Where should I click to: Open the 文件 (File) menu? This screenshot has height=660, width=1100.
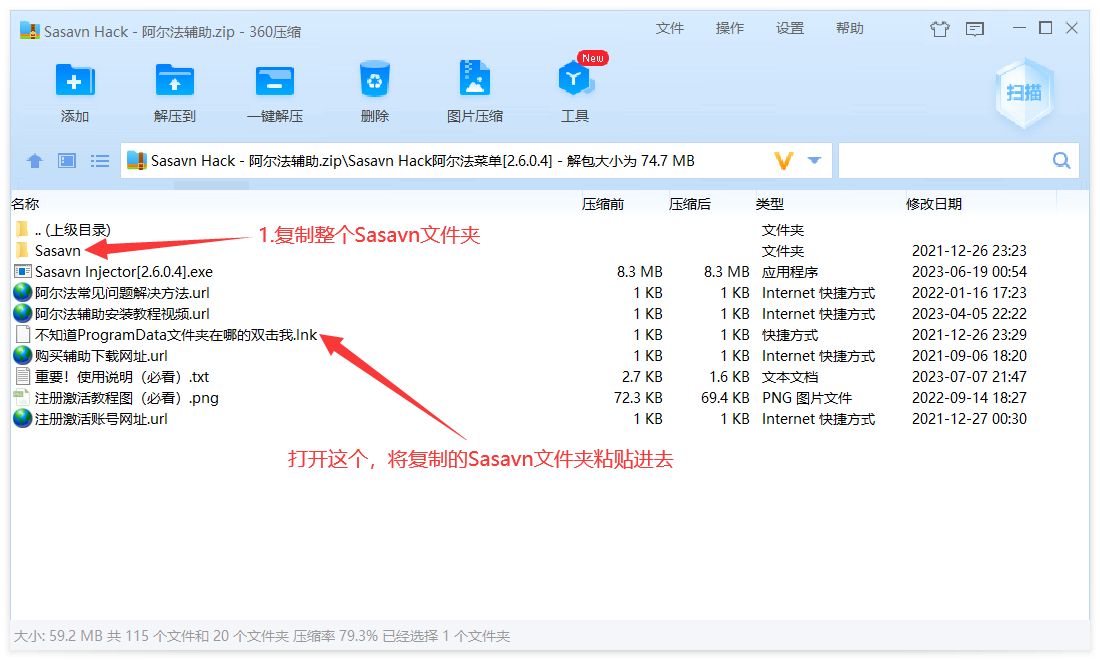coord(669,28)
